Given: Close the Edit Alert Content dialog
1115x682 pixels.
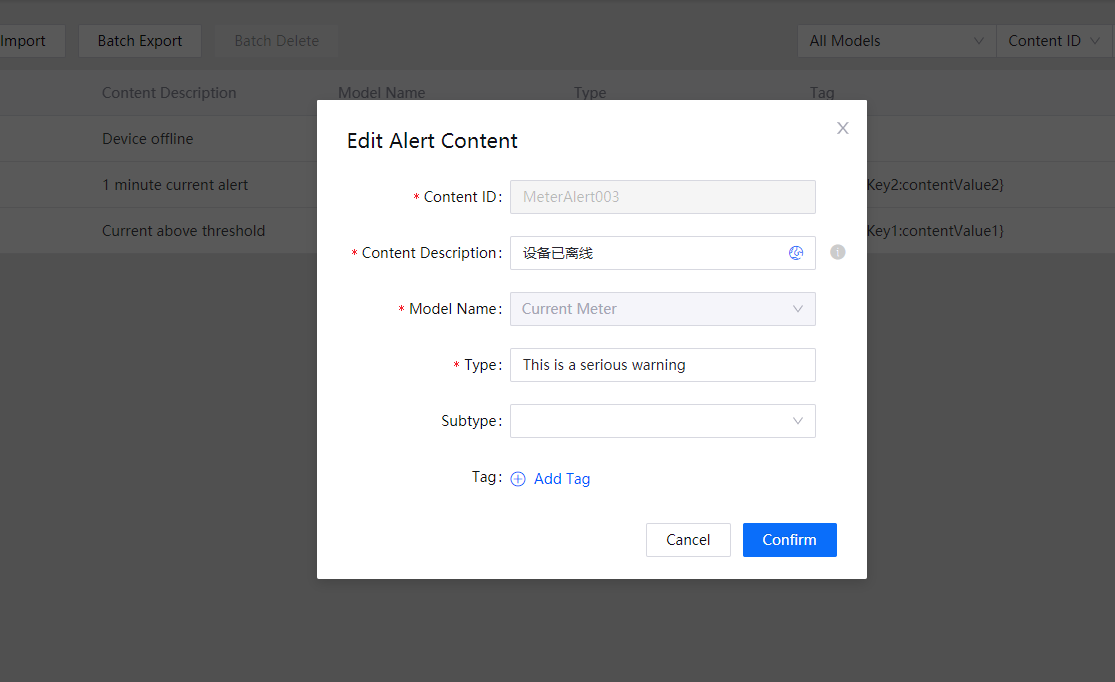Looking at the screenshot, I should click(842, 128).
